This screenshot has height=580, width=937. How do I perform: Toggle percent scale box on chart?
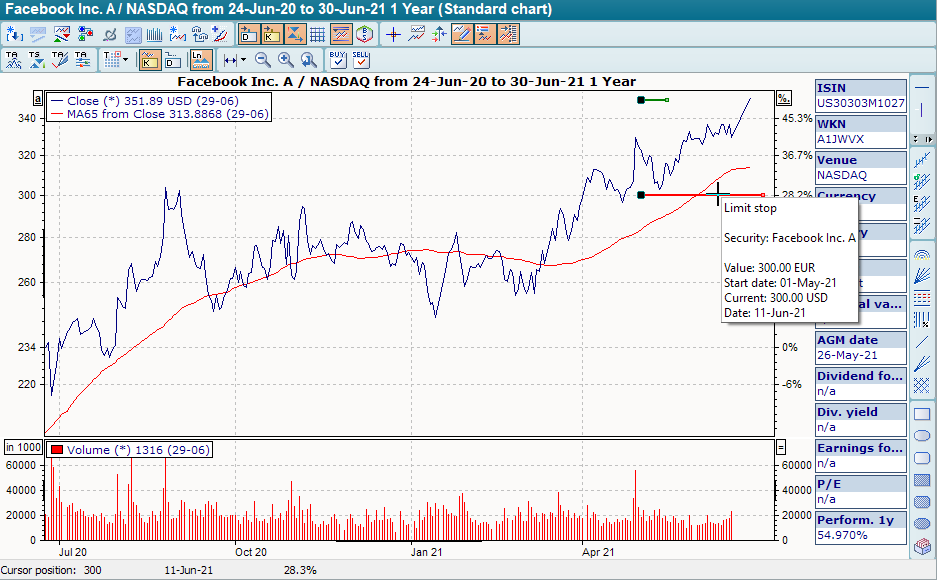coord(783,99)
